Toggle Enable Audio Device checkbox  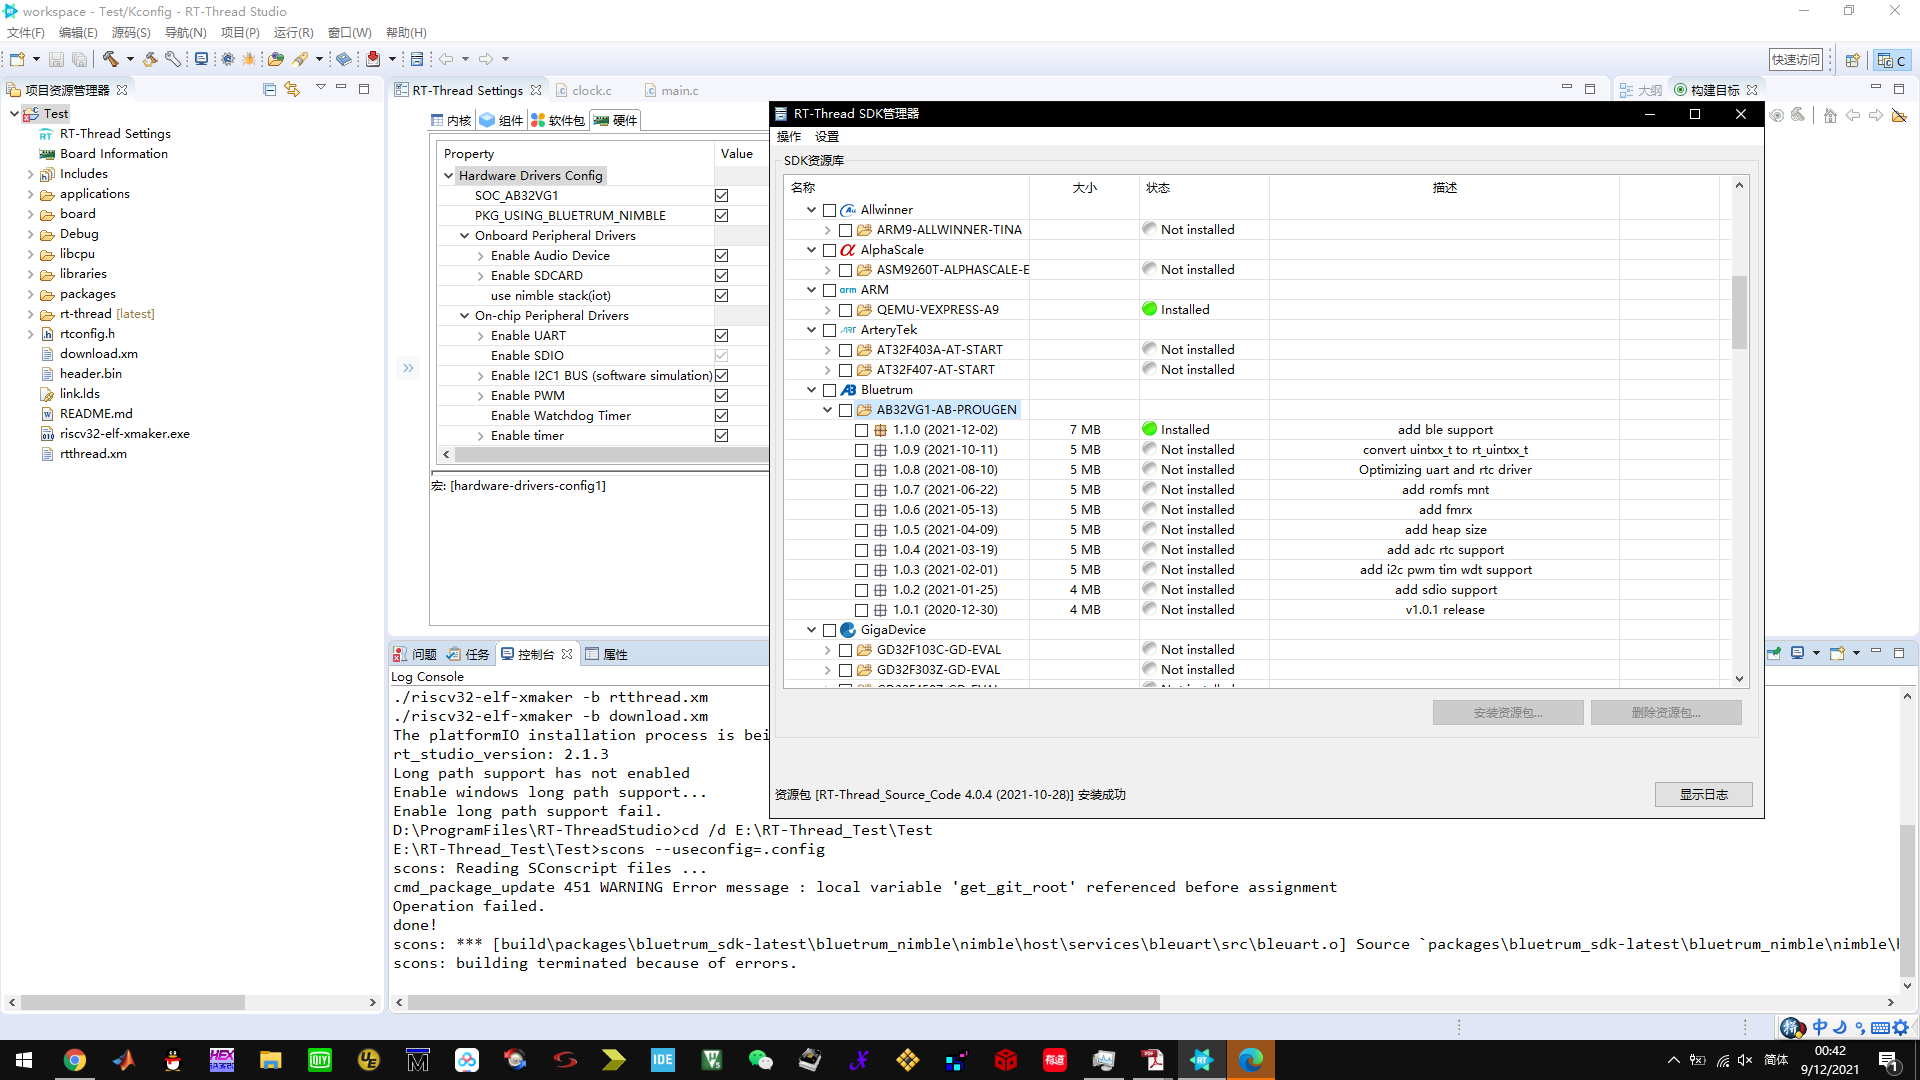pos(721,256)
